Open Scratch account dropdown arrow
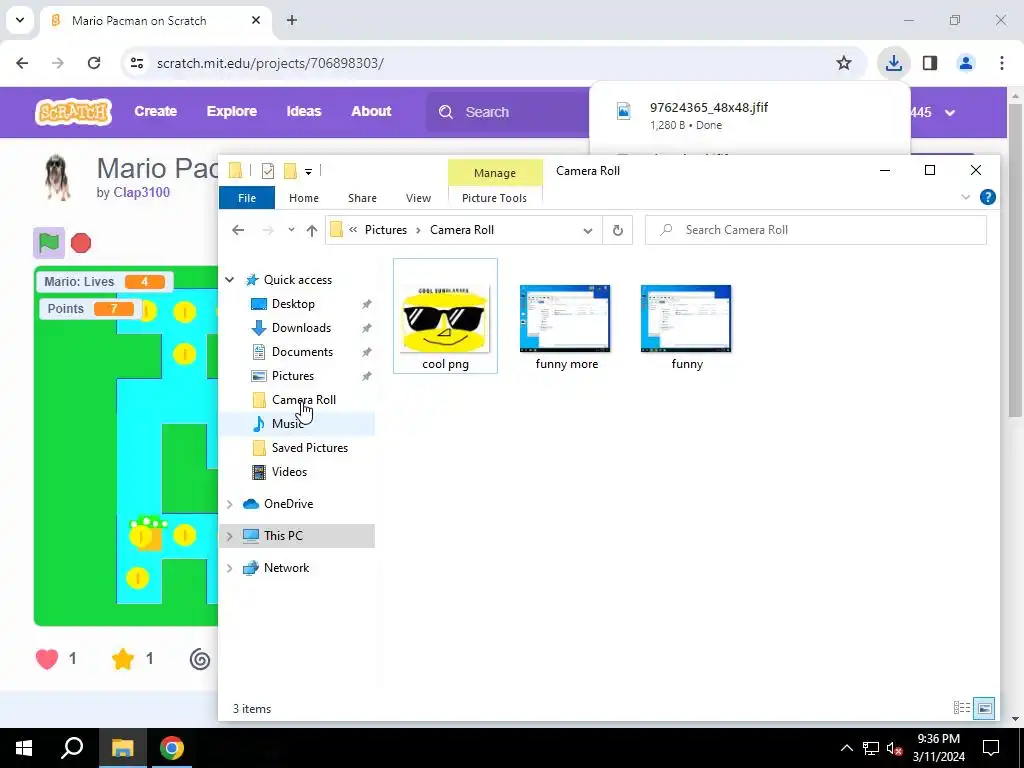This screenshot has width=1024, height=768. (x=950, y=112)
